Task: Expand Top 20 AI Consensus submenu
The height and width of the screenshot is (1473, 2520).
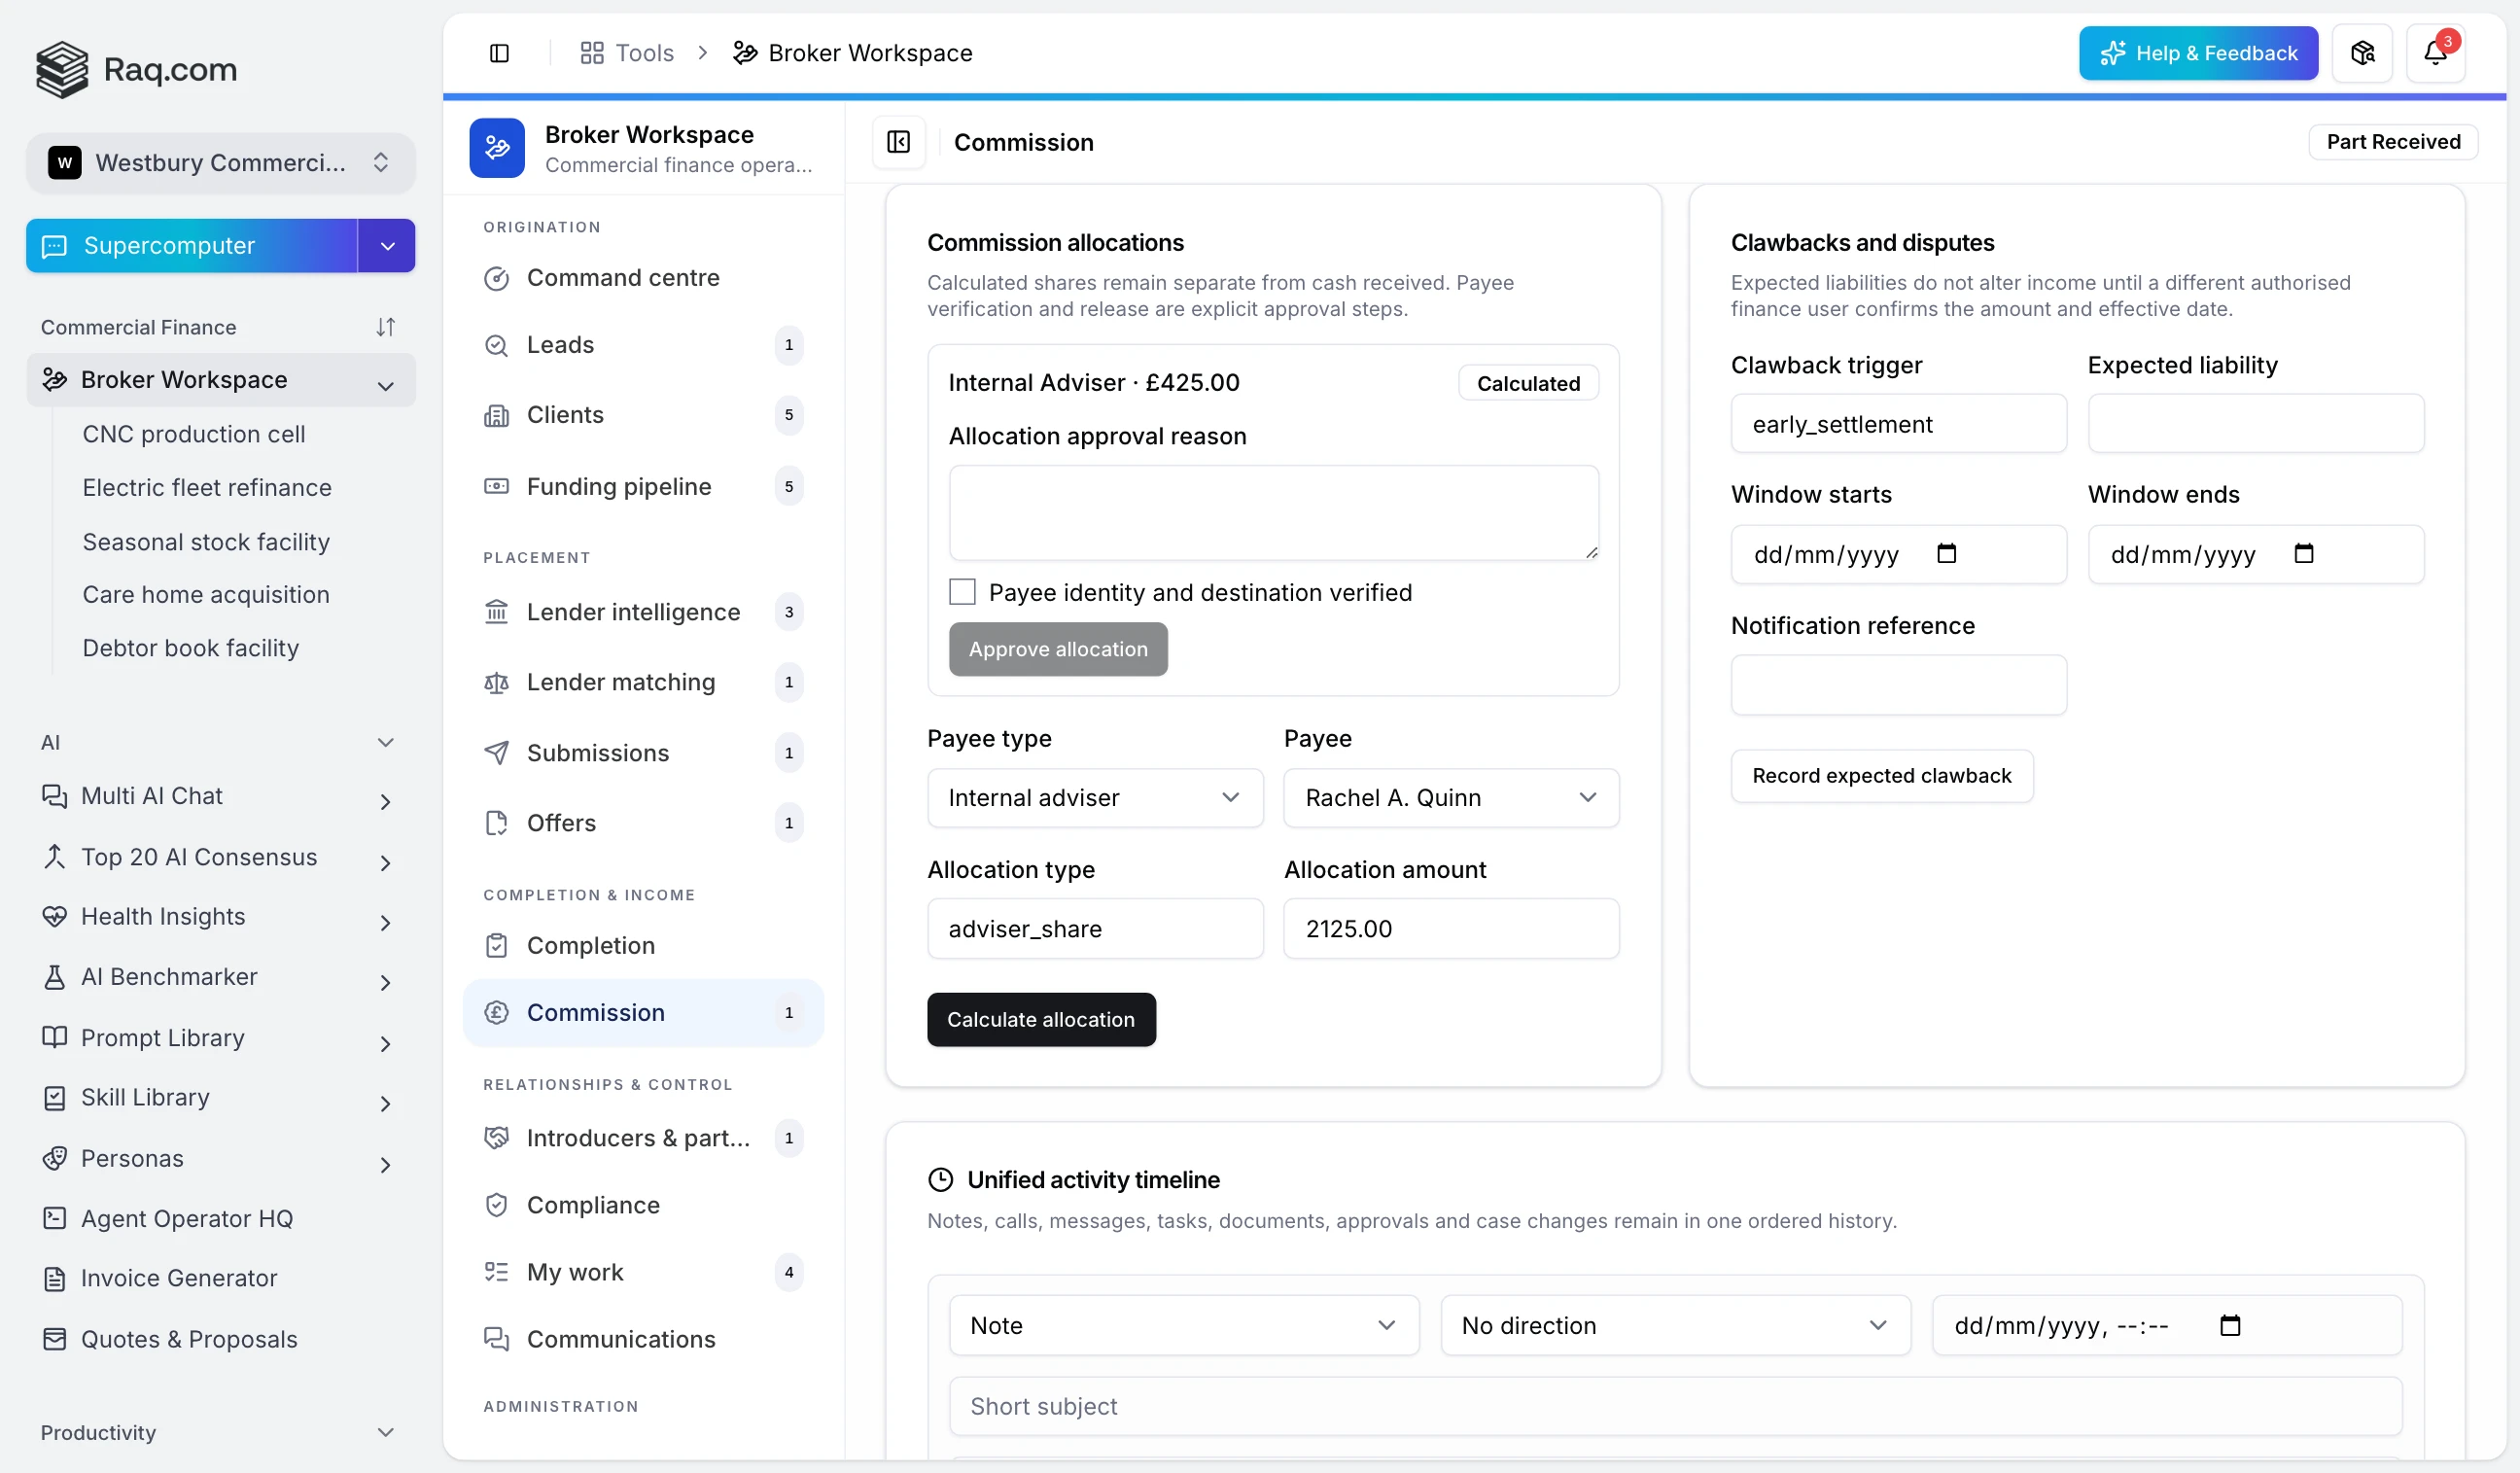Action: pos(386,863)
